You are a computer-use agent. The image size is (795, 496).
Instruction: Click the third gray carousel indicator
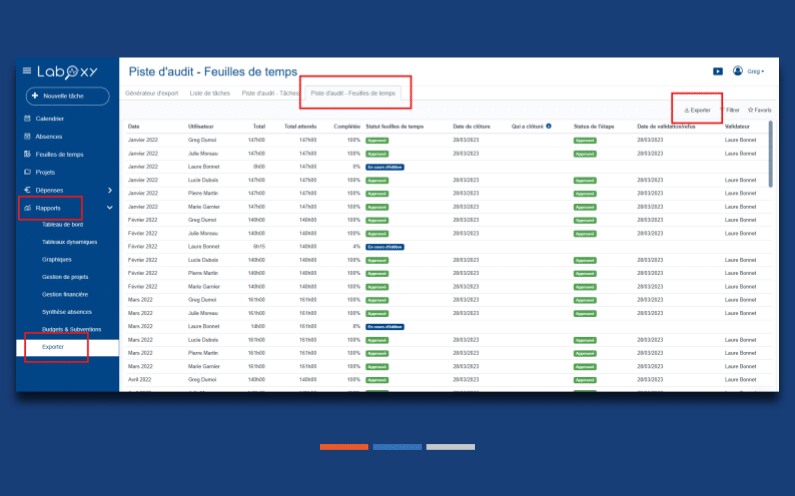[x=450, y=447]
